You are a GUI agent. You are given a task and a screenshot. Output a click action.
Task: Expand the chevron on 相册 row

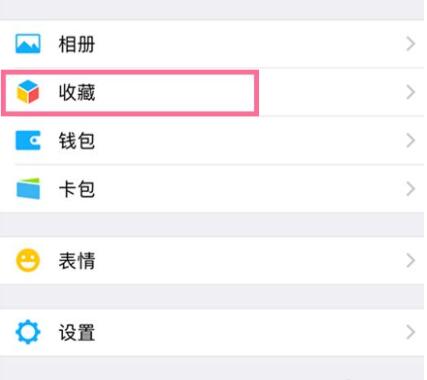pos(411,44)
